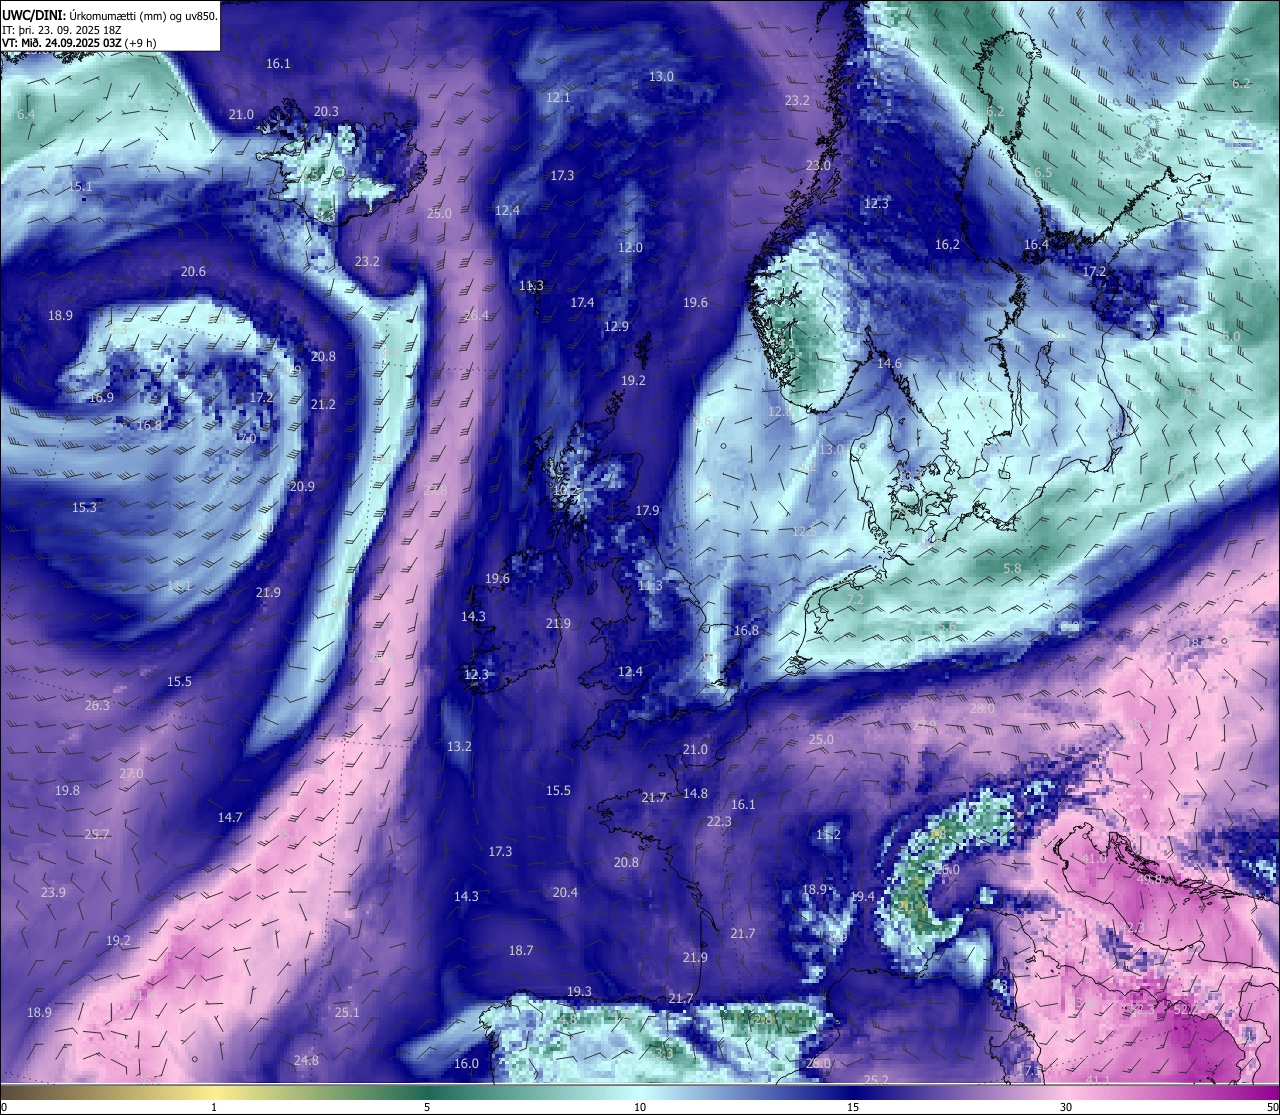The width and height of the screenshot is (1280, 1115).
Task: Click the 5 tick label on colorbar
Action: click(x=427, y=1108)
